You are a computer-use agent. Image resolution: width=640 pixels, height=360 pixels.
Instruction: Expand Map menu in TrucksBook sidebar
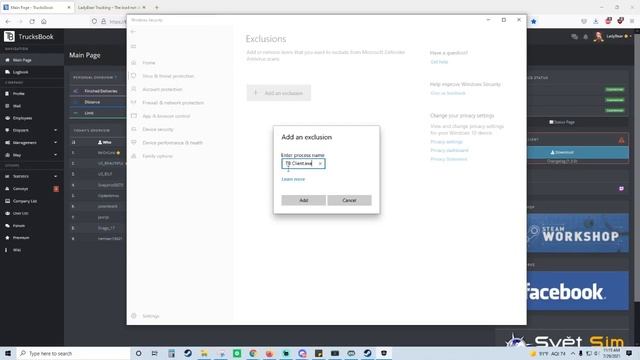tap(32, 155)
